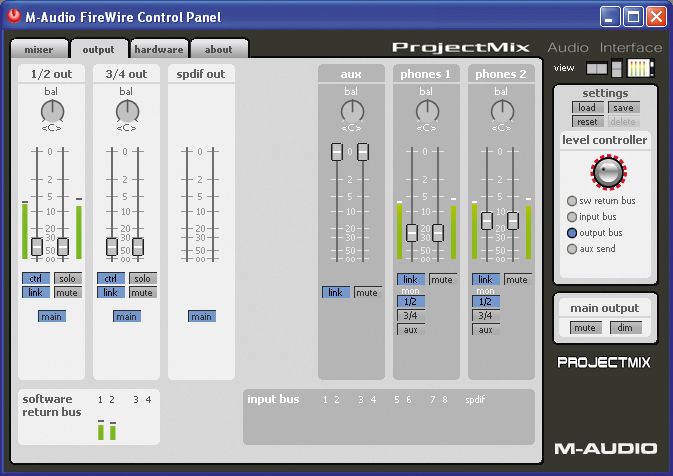The height and width of the screenshot is (476, 673).
Task: Mute the aux channel
Action: click(367, 292)
